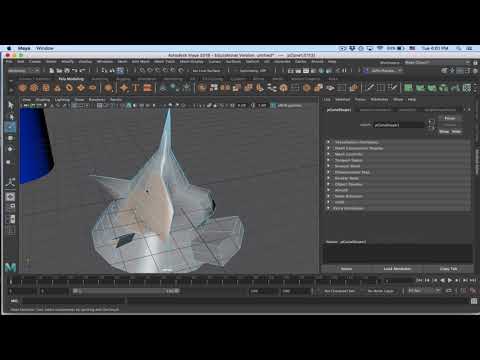Image resolution: width=480 pixels, height=360 pixels.
Task: Open animation preferences icon
Action: click(473, 291)
